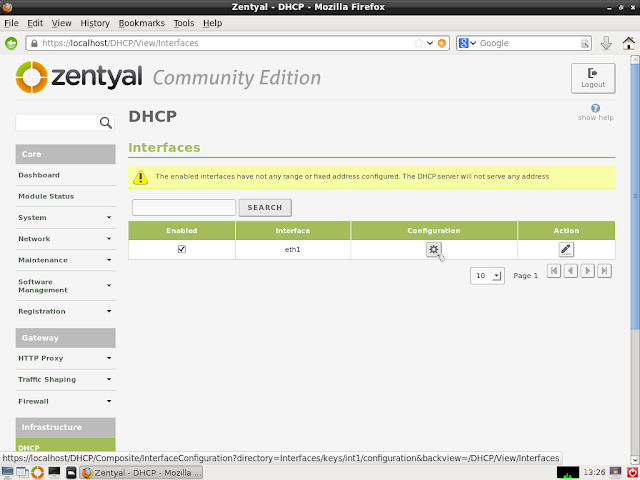This screenshot has width=640, height=480.
Task: Click the SEARCH button
Action: point(265,207)
